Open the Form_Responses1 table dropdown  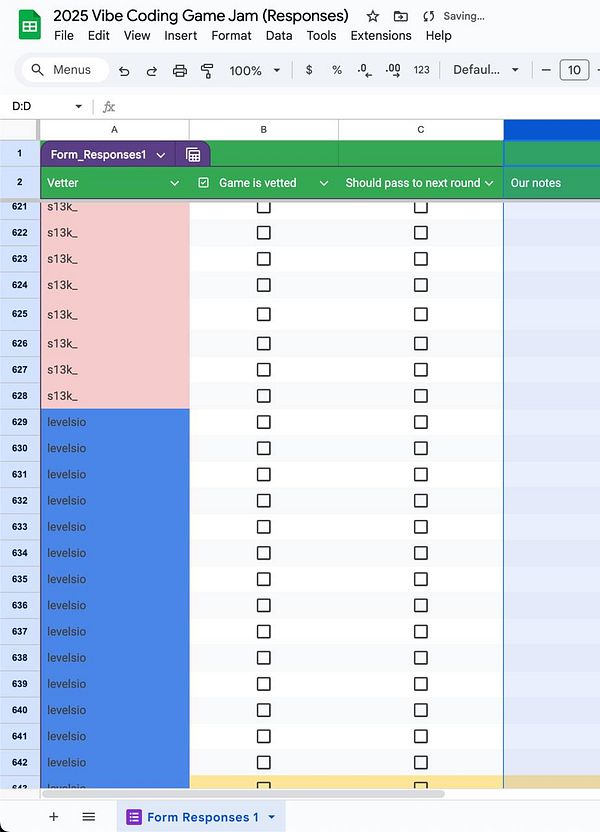pos(159,154)
